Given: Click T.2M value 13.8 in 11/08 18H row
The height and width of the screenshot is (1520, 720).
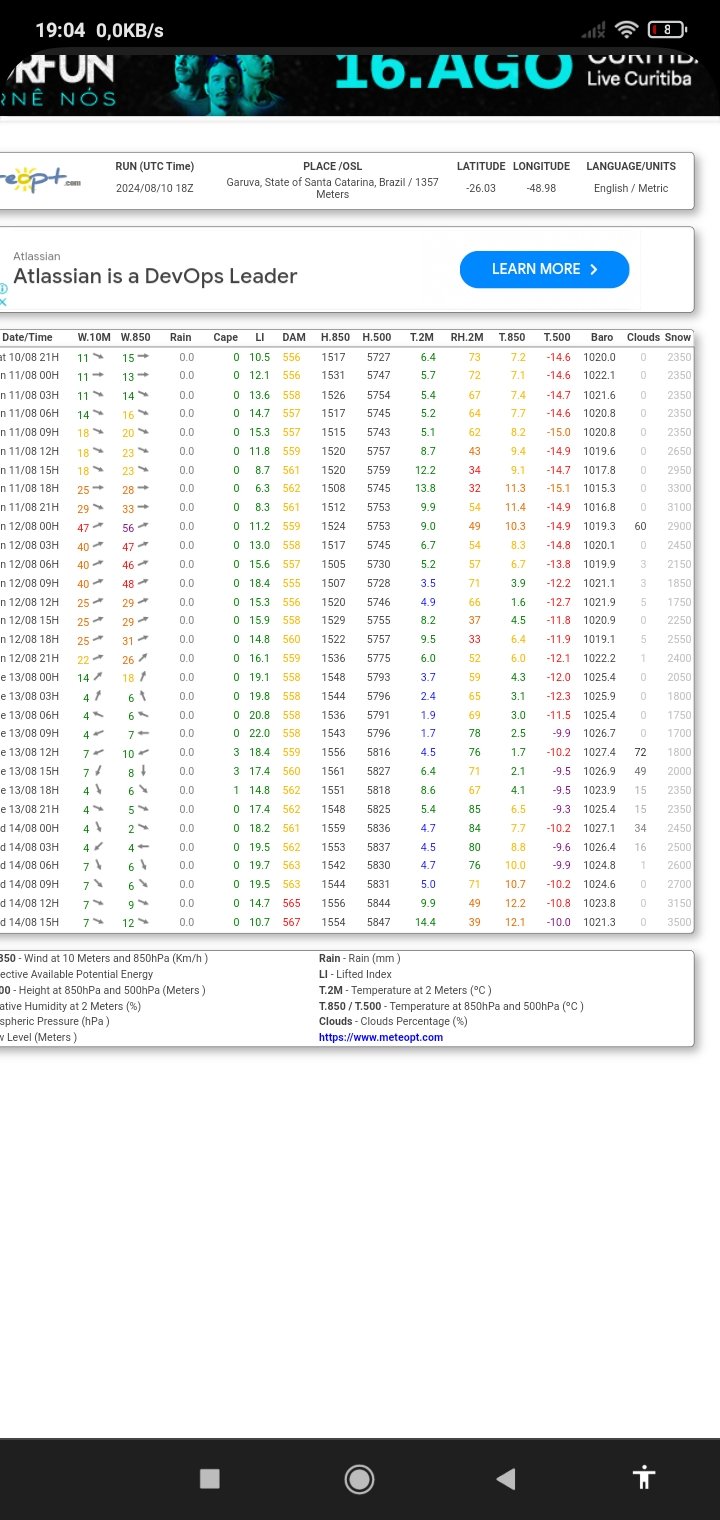Looking at the screenshot, I should 426,489.
